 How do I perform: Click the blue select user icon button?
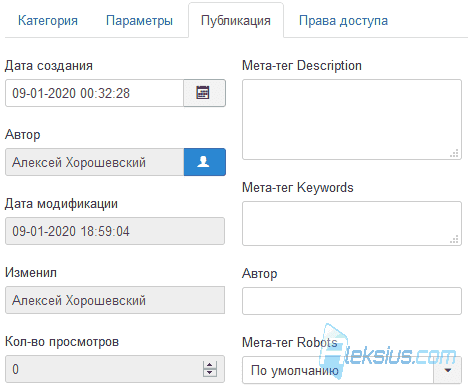pos(204,162)
